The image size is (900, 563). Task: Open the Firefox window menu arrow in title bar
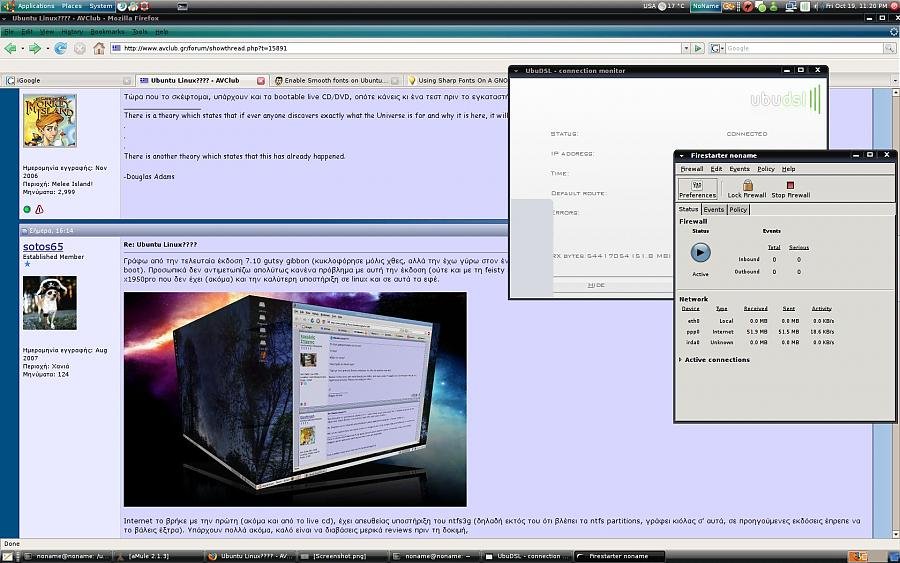click(x=4, y=18)
